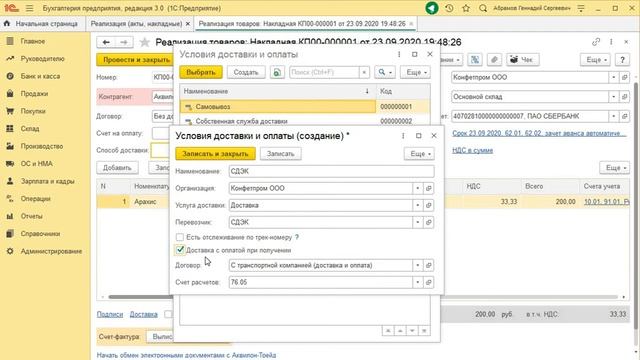Click Записать и закрыть button
The image size is (640, 360).
pyautogui.click(x=216, y=154)
